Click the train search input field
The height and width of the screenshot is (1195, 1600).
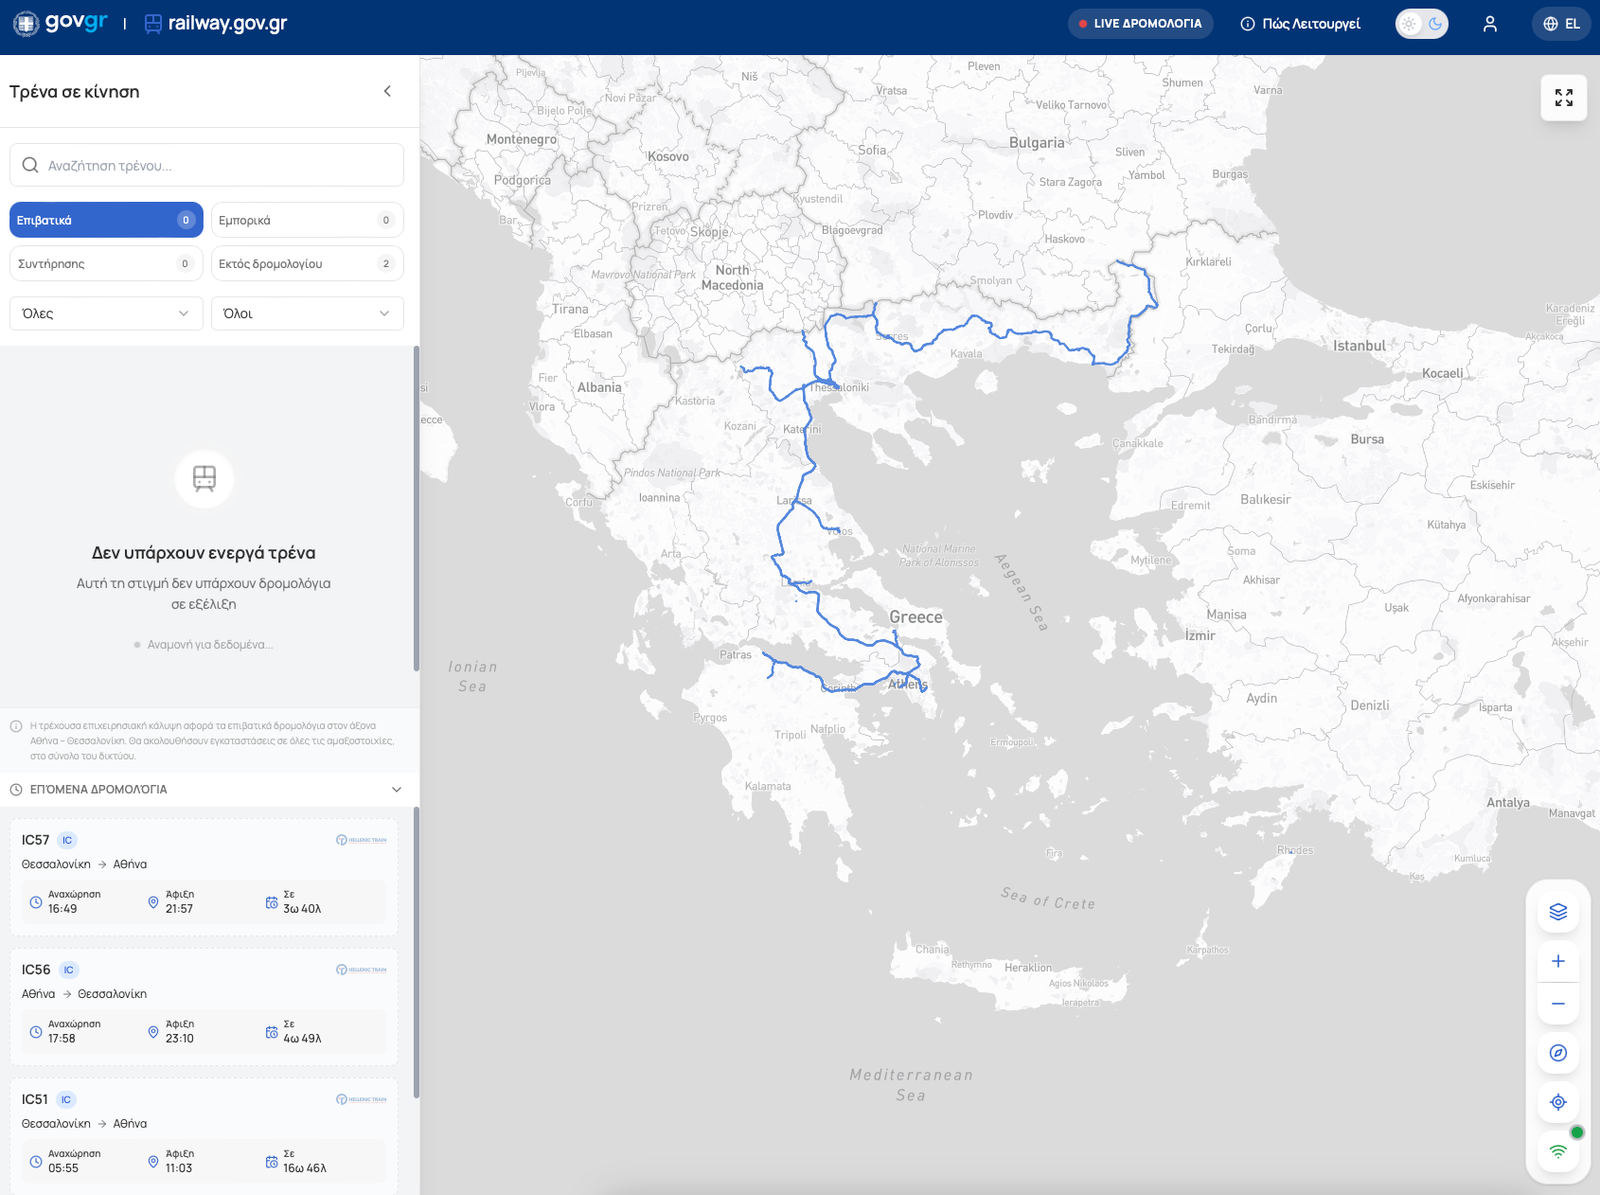[x=207, y=166]
